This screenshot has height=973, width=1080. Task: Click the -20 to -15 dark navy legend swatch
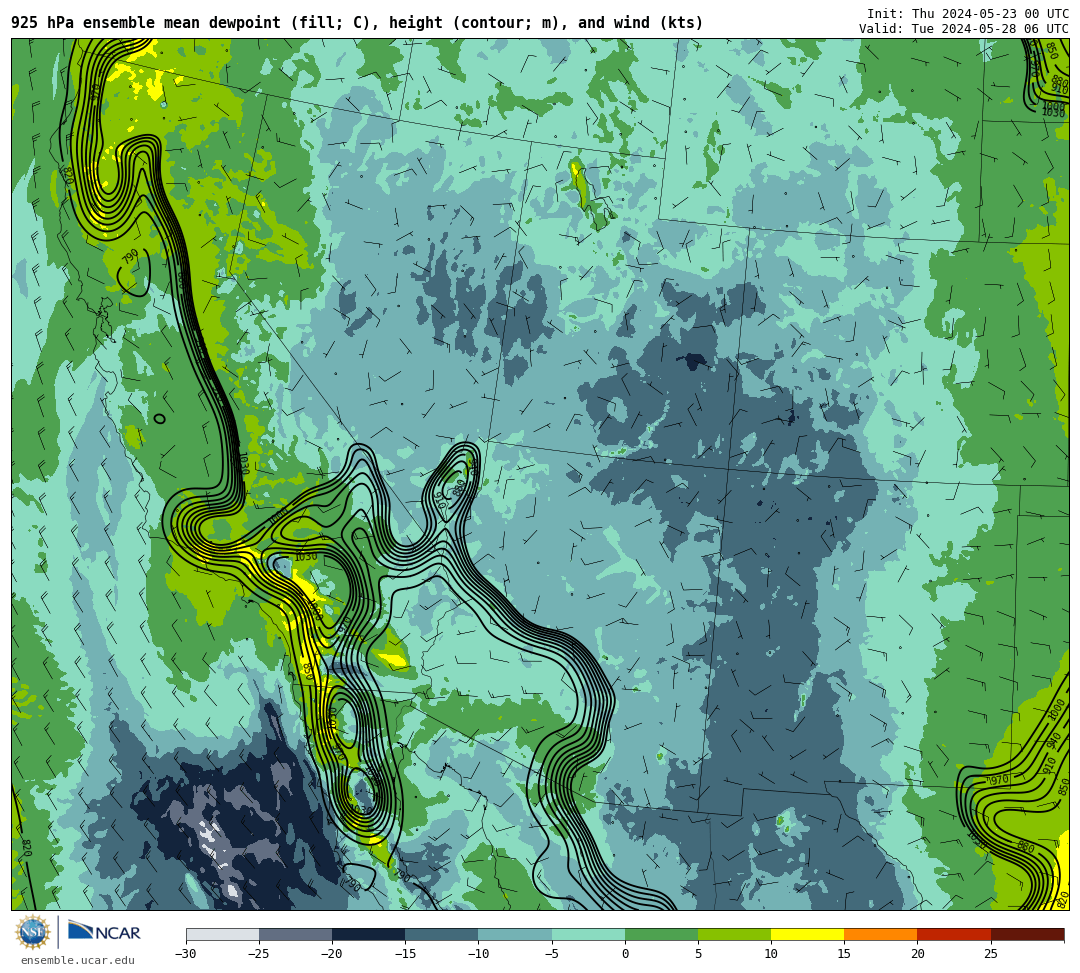(368, 934)
